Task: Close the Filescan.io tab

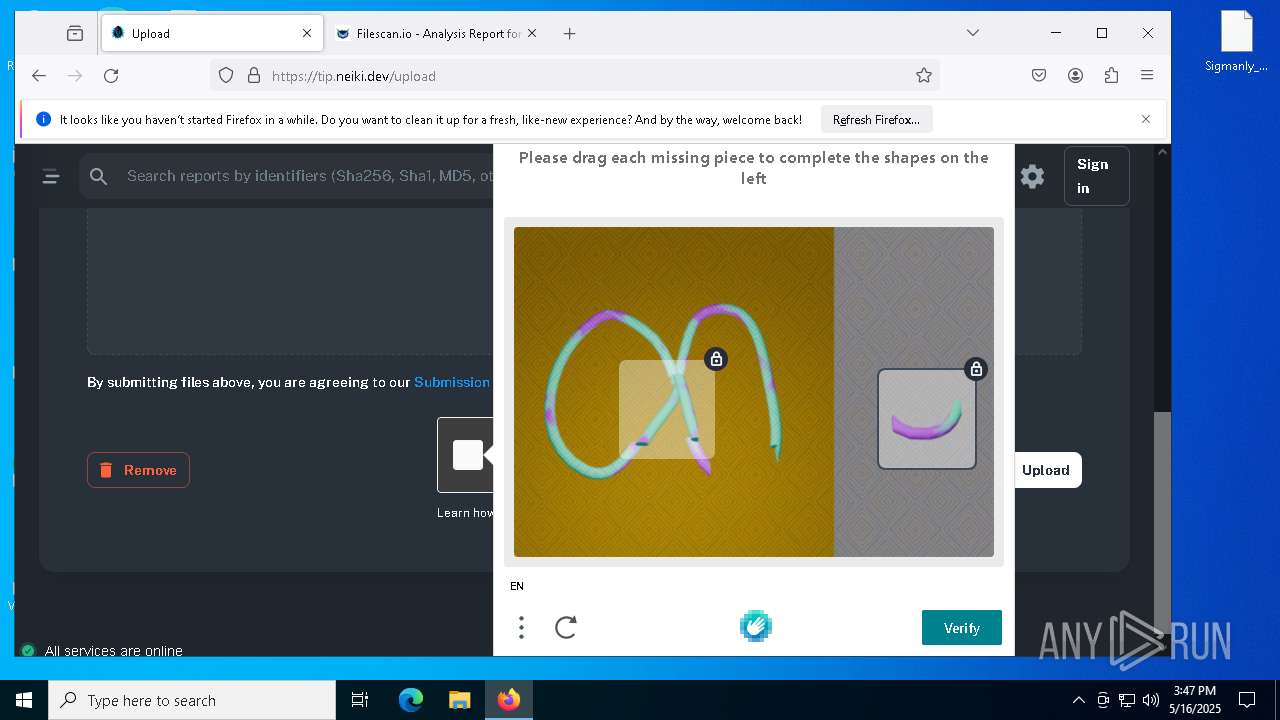Action: pyautogui.click(x=532, y=33)
